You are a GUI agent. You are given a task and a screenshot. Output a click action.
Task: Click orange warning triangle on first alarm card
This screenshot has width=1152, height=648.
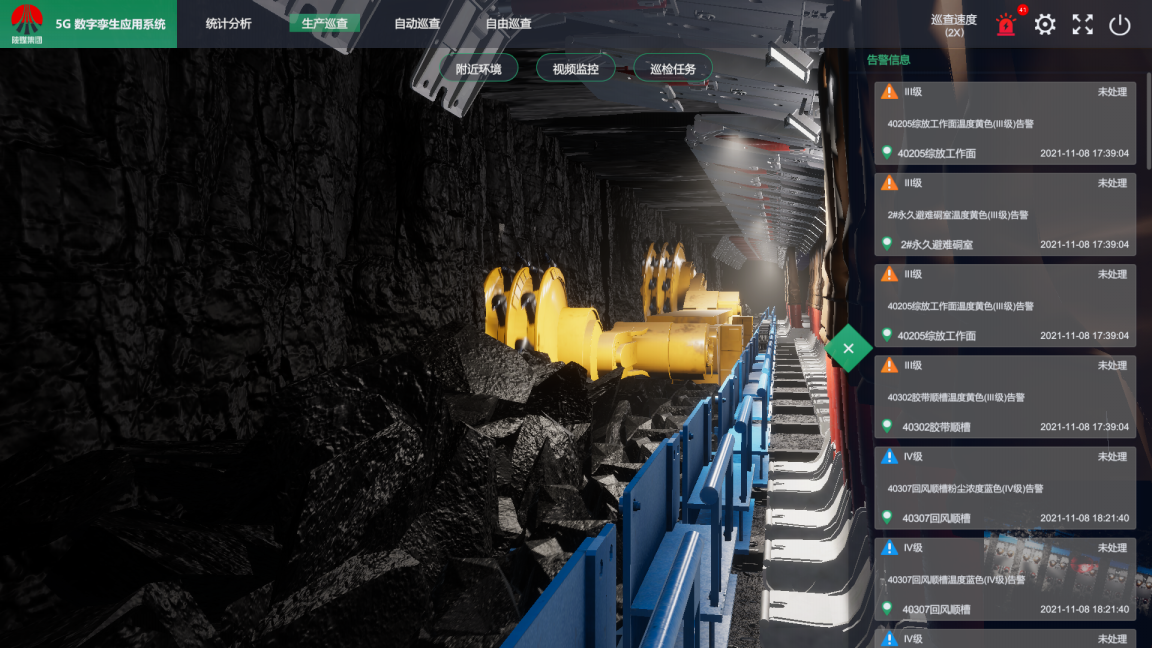[x=889, y=92]
